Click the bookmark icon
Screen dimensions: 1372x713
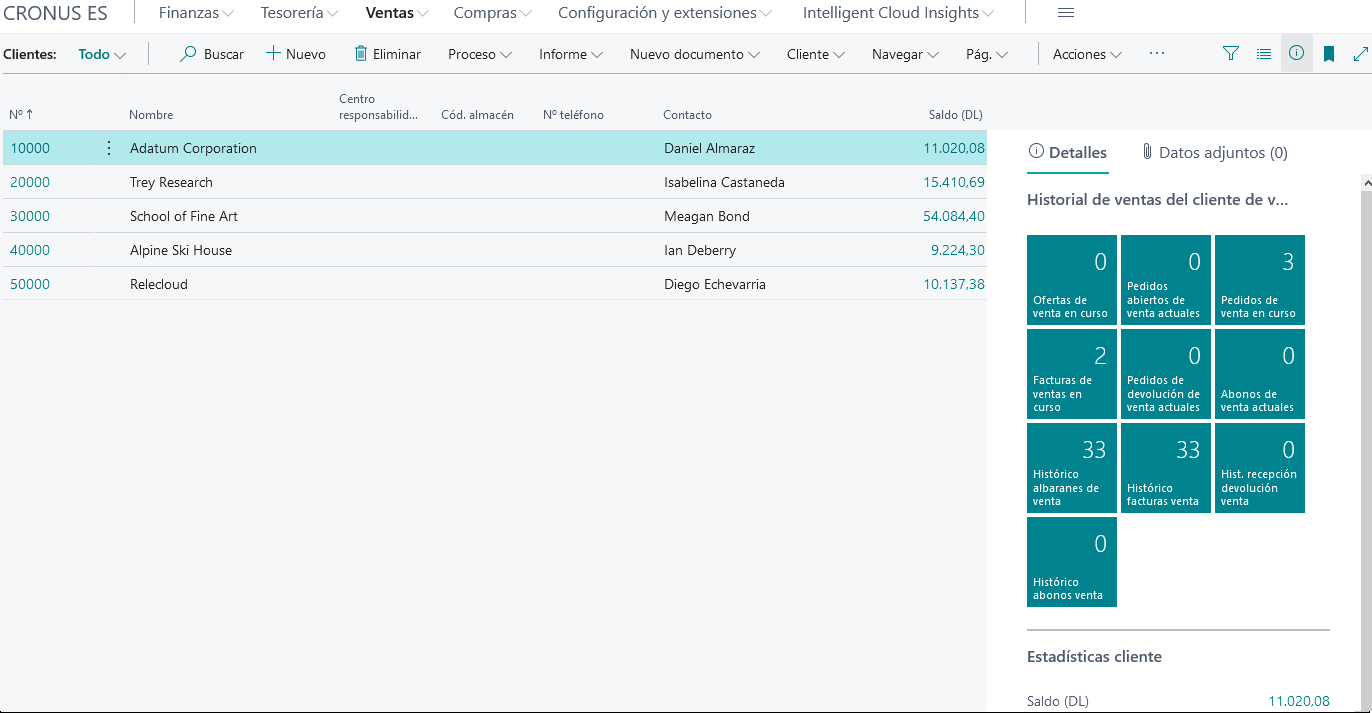[x=1329, y=54]
